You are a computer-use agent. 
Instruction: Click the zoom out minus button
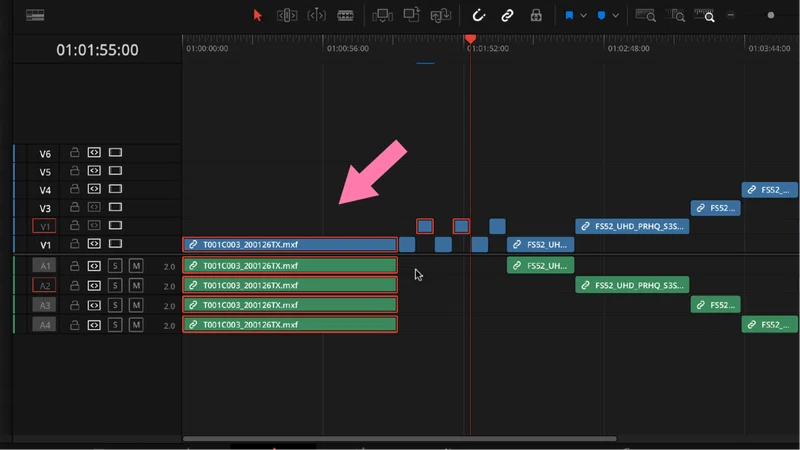tap(731, 15)
